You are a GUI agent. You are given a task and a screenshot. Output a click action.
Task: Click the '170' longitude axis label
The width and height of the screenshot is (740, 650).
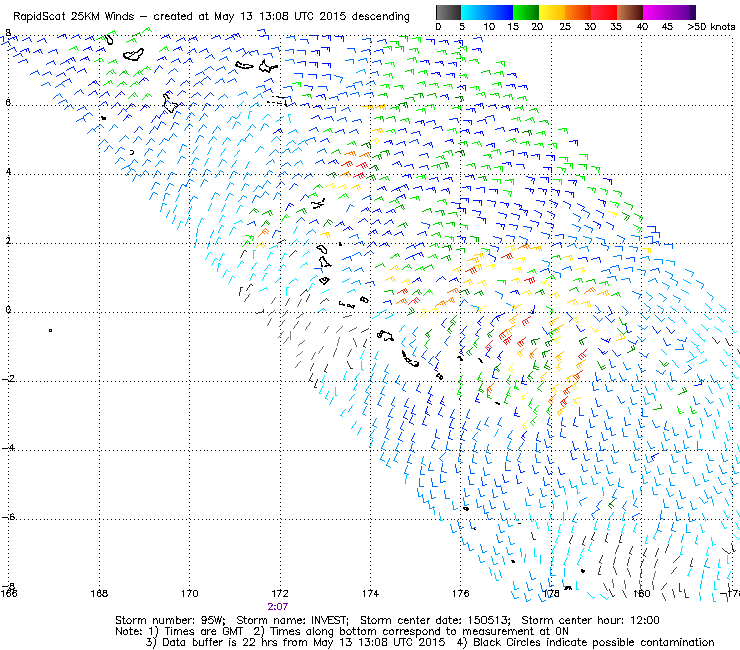[x=190, y=593]
